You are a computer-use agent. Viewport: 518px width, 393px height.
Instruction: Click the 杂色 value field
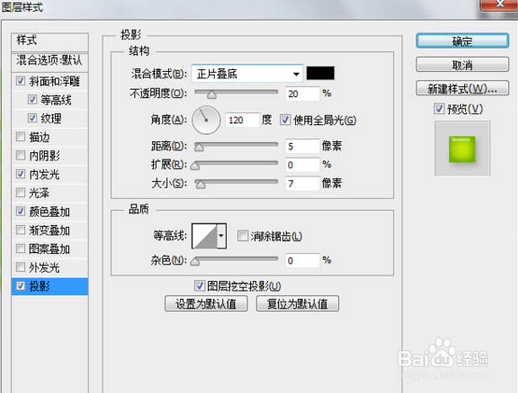[x=302, y=260]
